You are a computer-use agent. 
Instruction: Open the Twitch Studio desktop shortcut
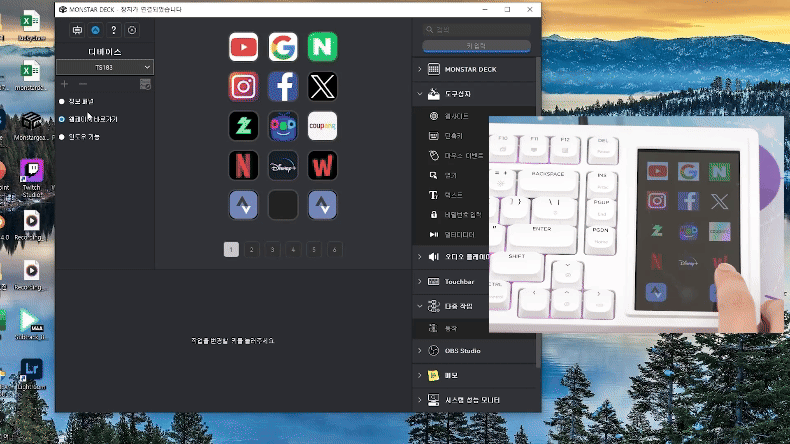click(x=31, y=177)
